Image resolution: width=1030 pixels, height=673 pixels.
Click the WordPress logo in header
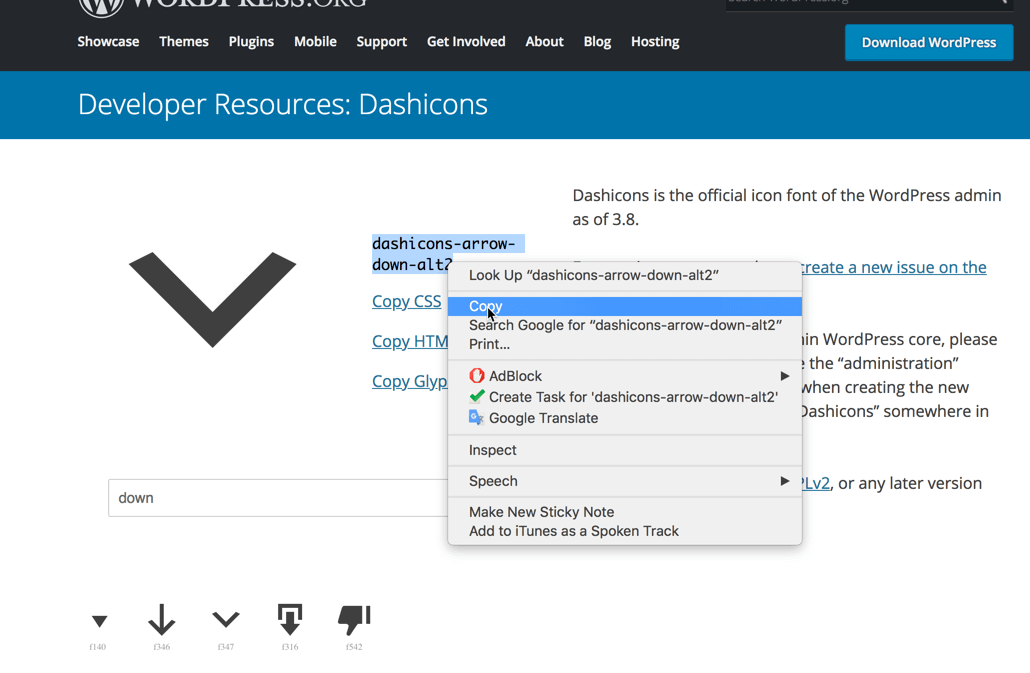tap(99, 5)
